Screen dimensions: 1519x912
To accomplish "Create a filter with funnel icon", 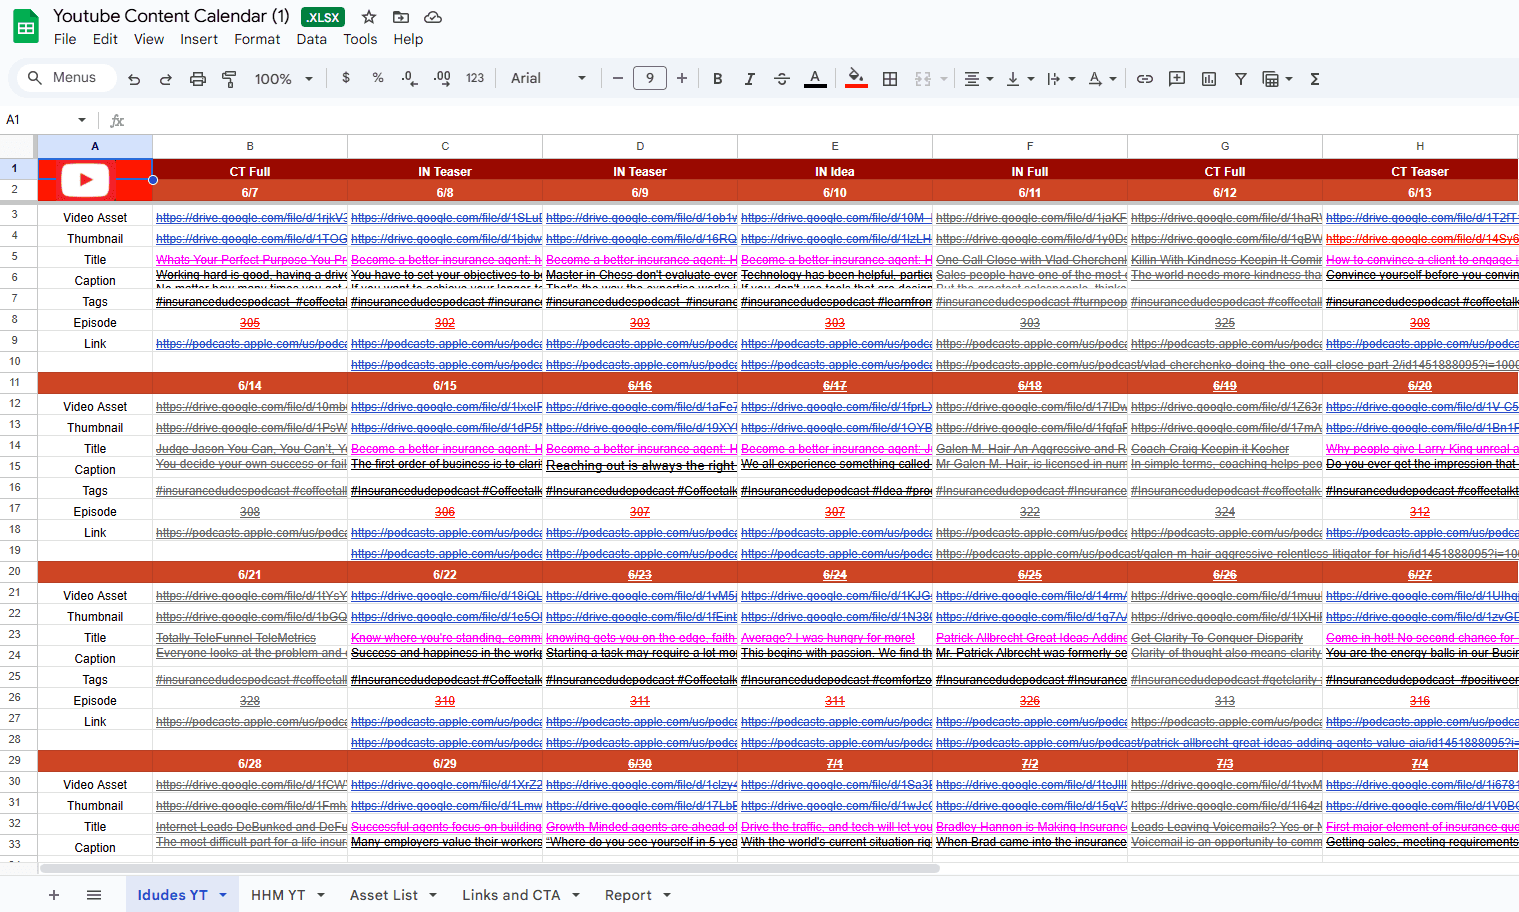I will pyautogui.click(x=1241, y=79).
